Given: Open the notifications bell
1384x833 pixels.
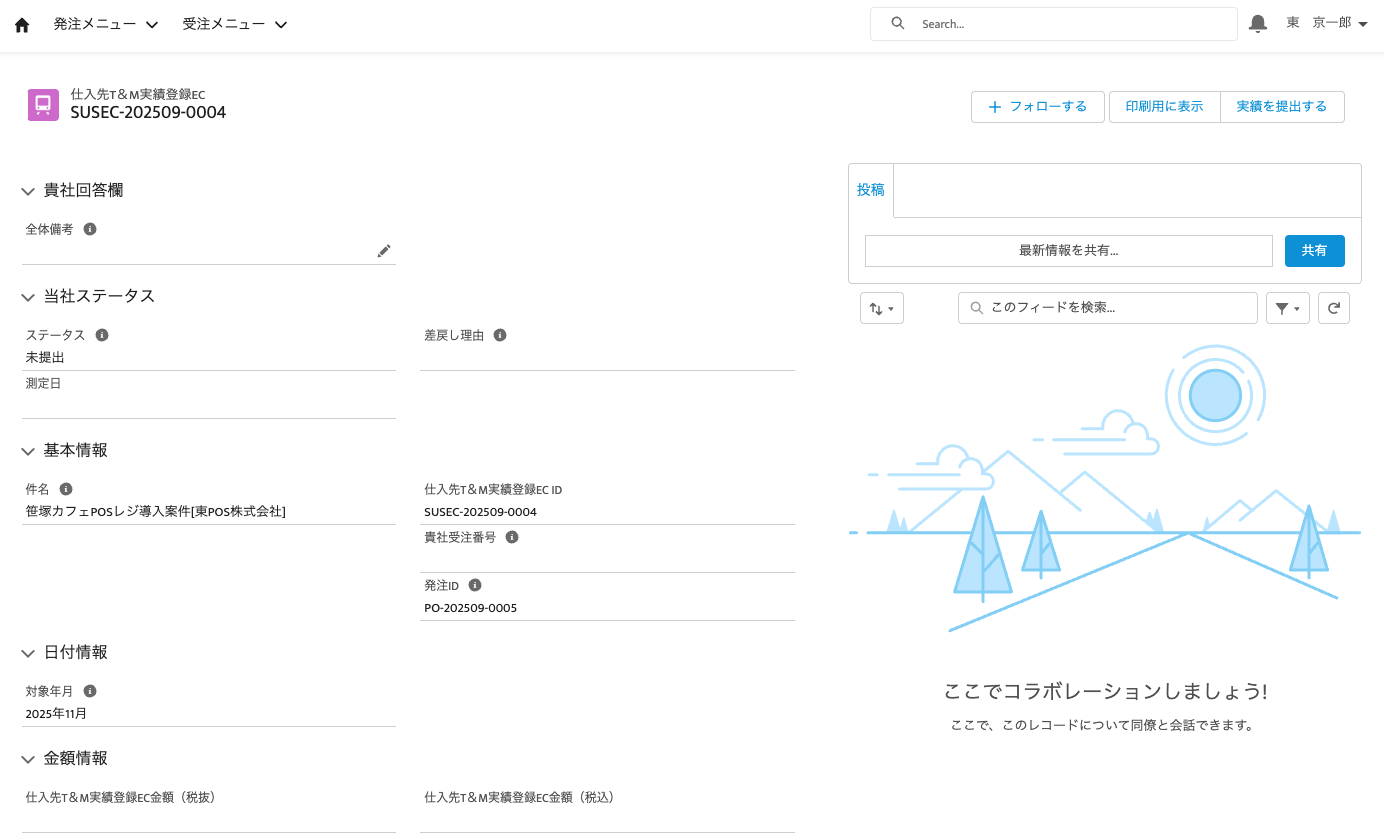Looking at the screenshot, I should 1258,23.
